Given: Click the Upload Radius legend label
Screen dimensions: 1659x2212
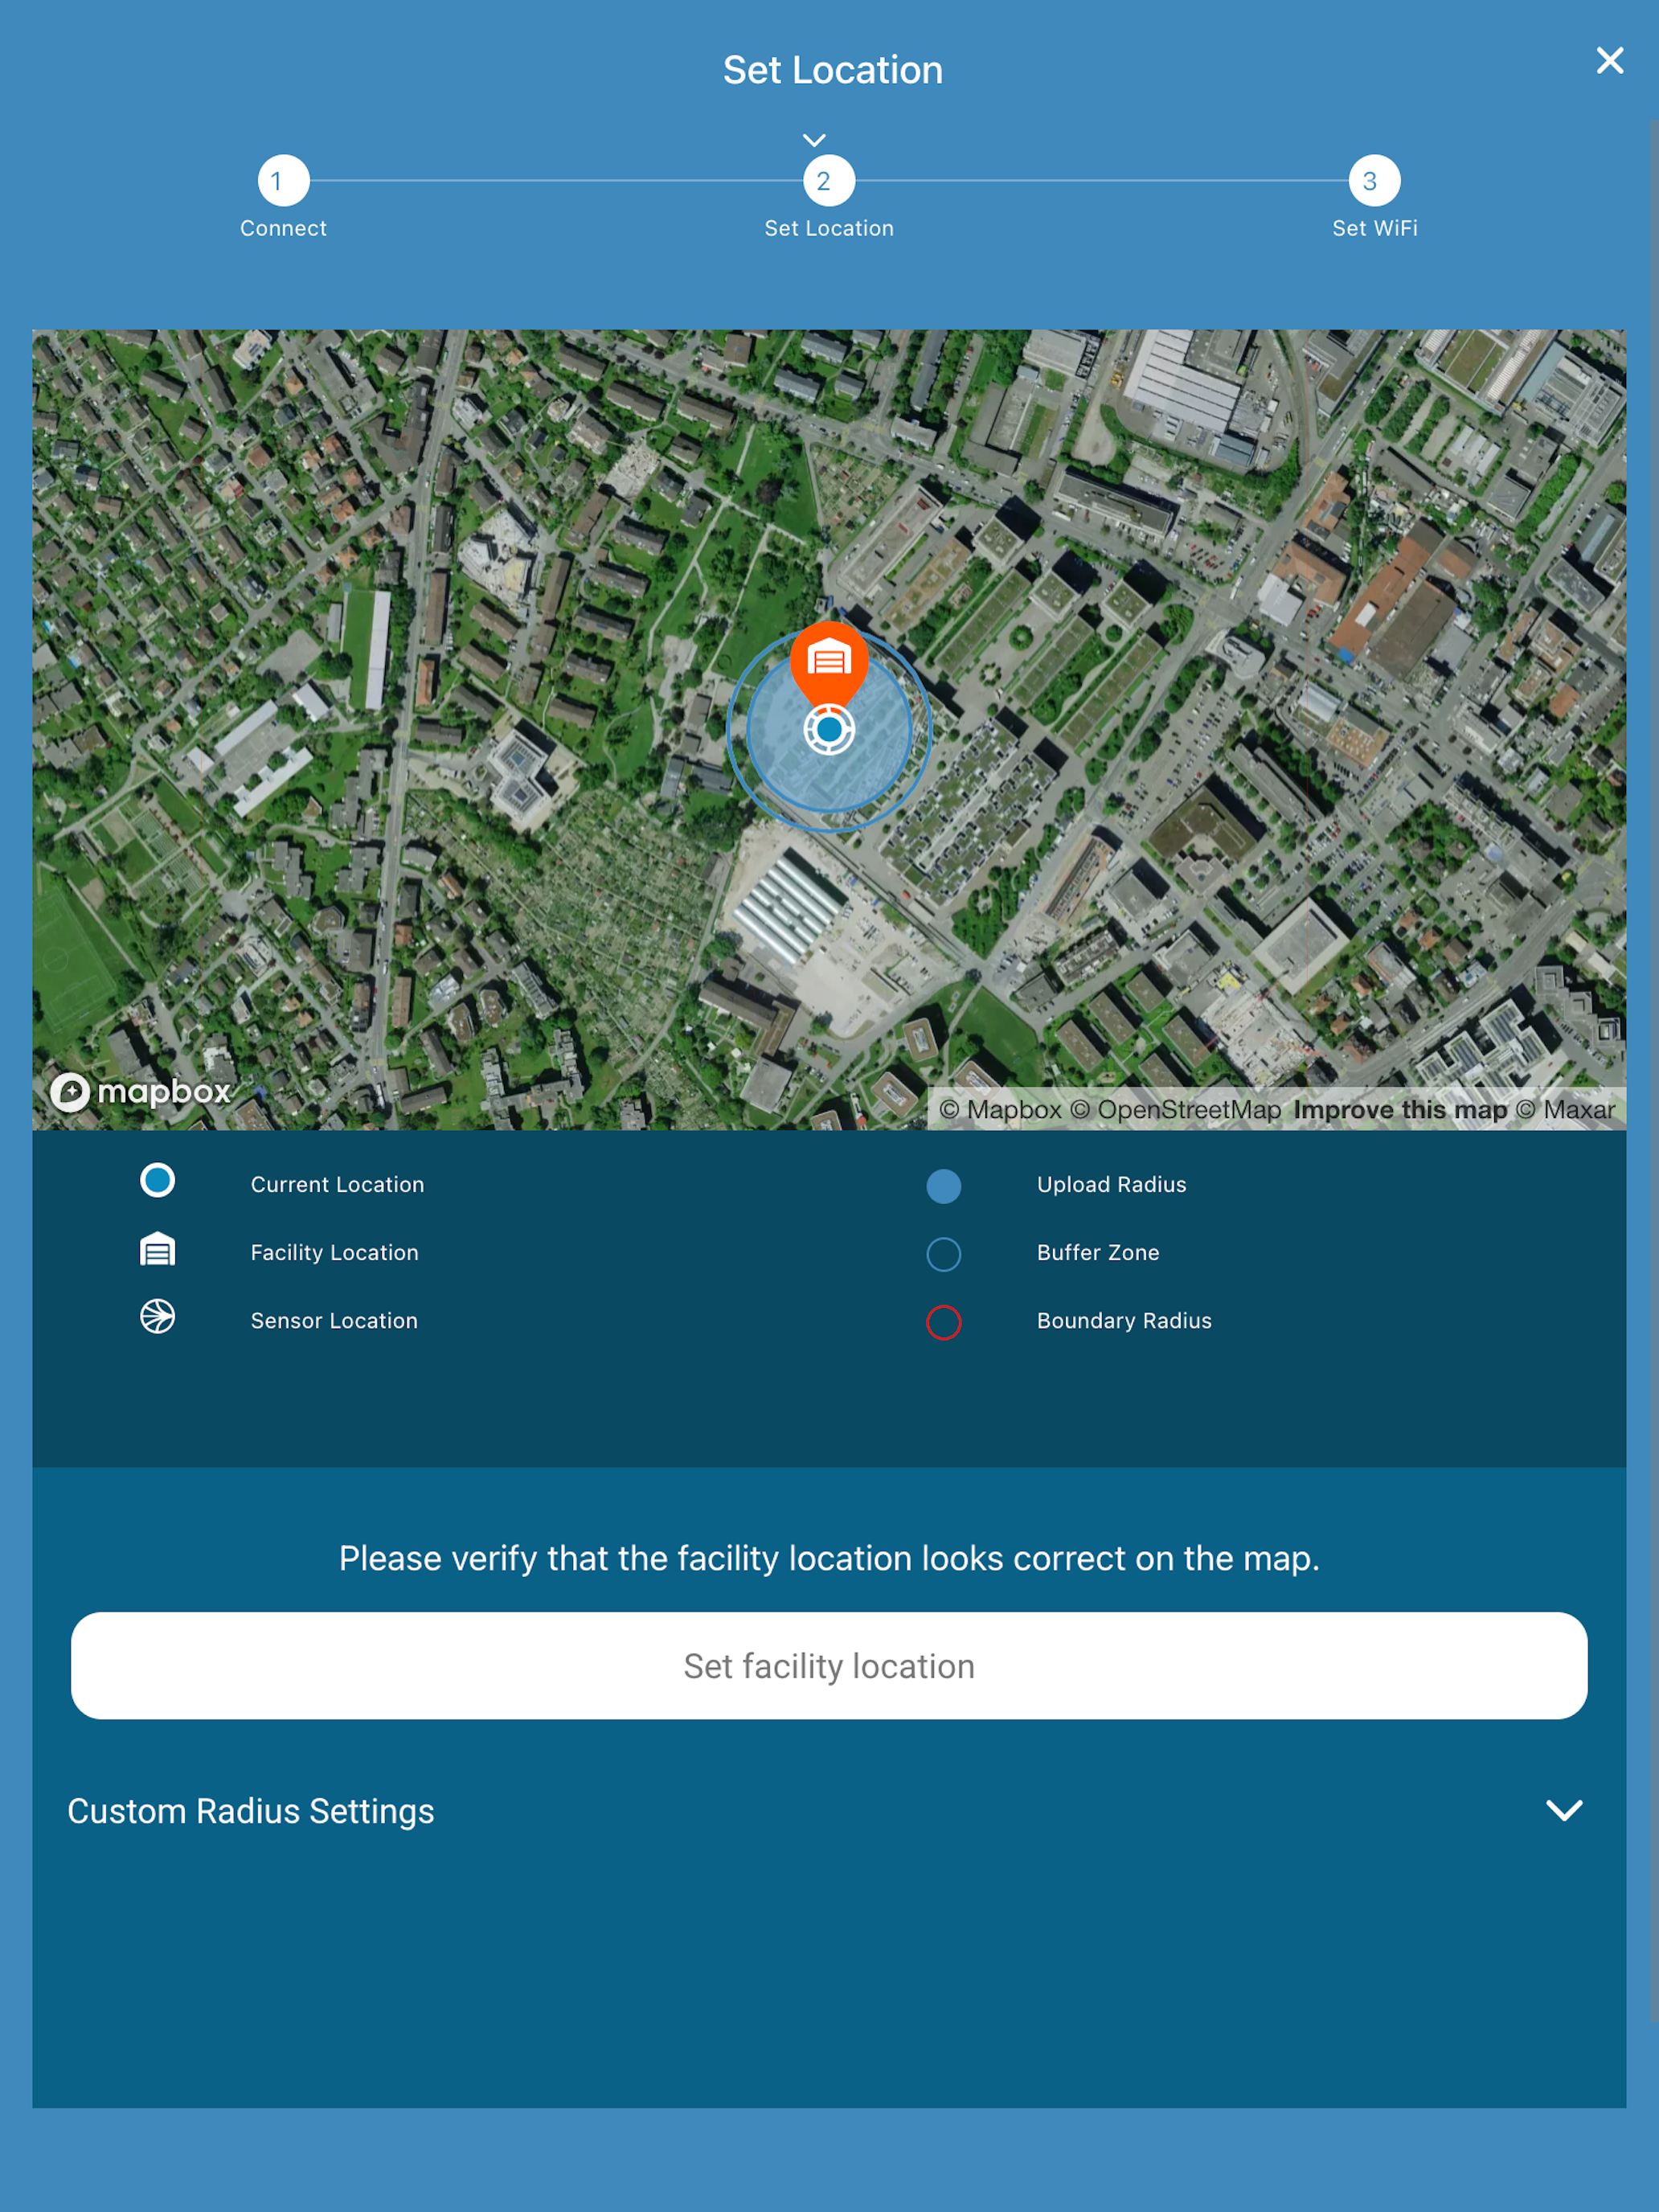Looking at the screenshot, I should coord(1112,1184).
